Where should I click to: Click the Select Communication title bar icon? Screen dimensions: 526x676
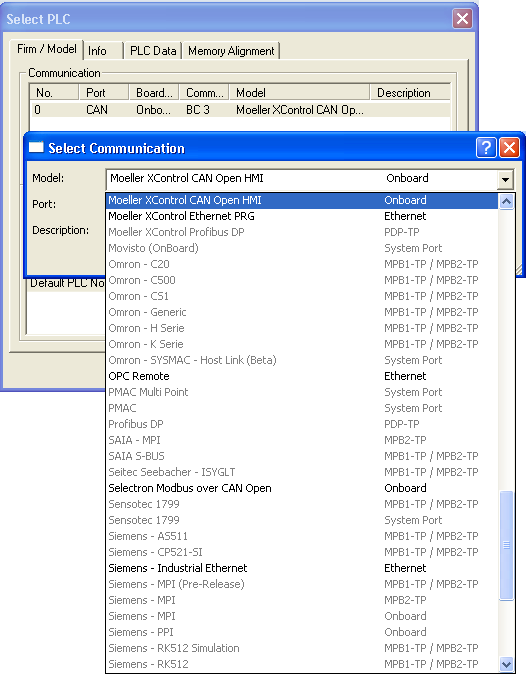(36, 148)
